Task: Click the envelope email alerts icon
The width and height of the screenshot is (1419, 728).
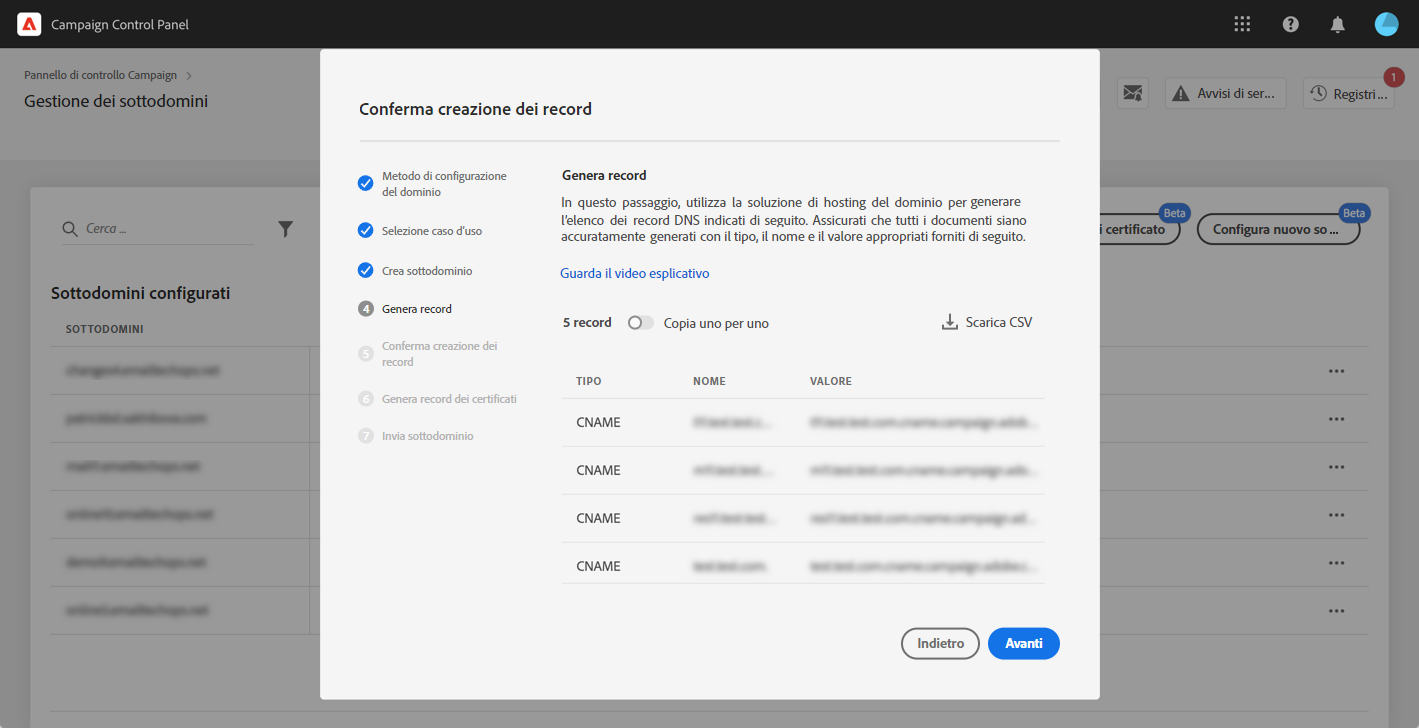Action: (1132, 93)
